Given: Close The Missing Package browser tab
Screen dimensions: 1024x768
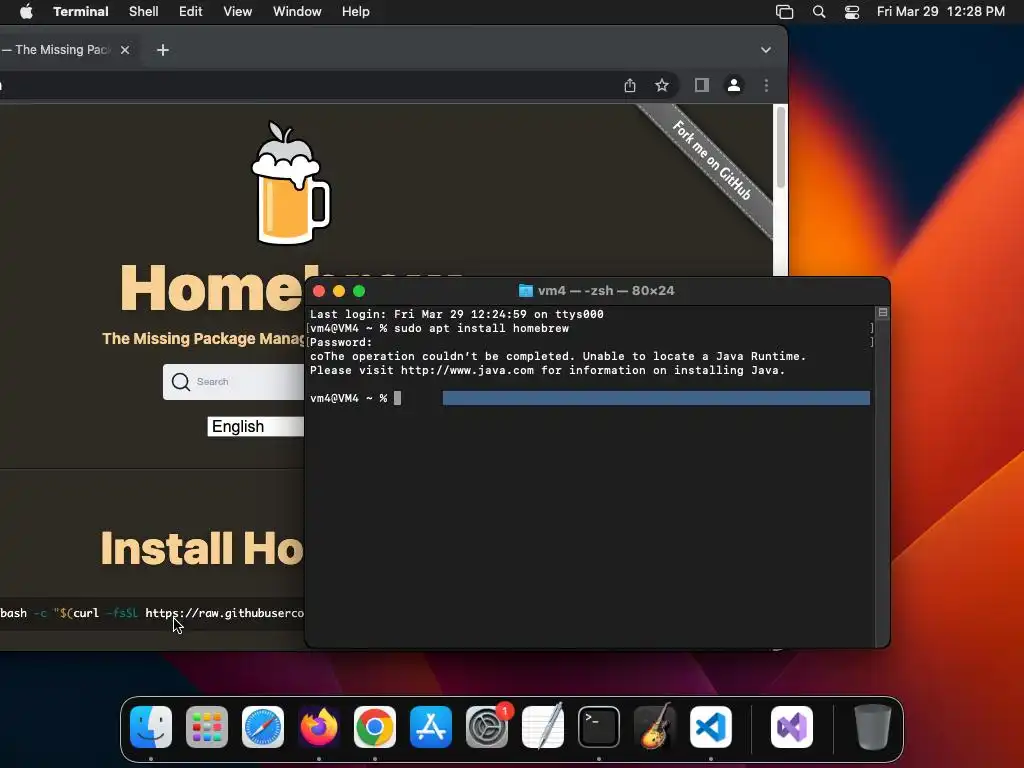Looking at the screenshot, I should [x=125, y=50].
